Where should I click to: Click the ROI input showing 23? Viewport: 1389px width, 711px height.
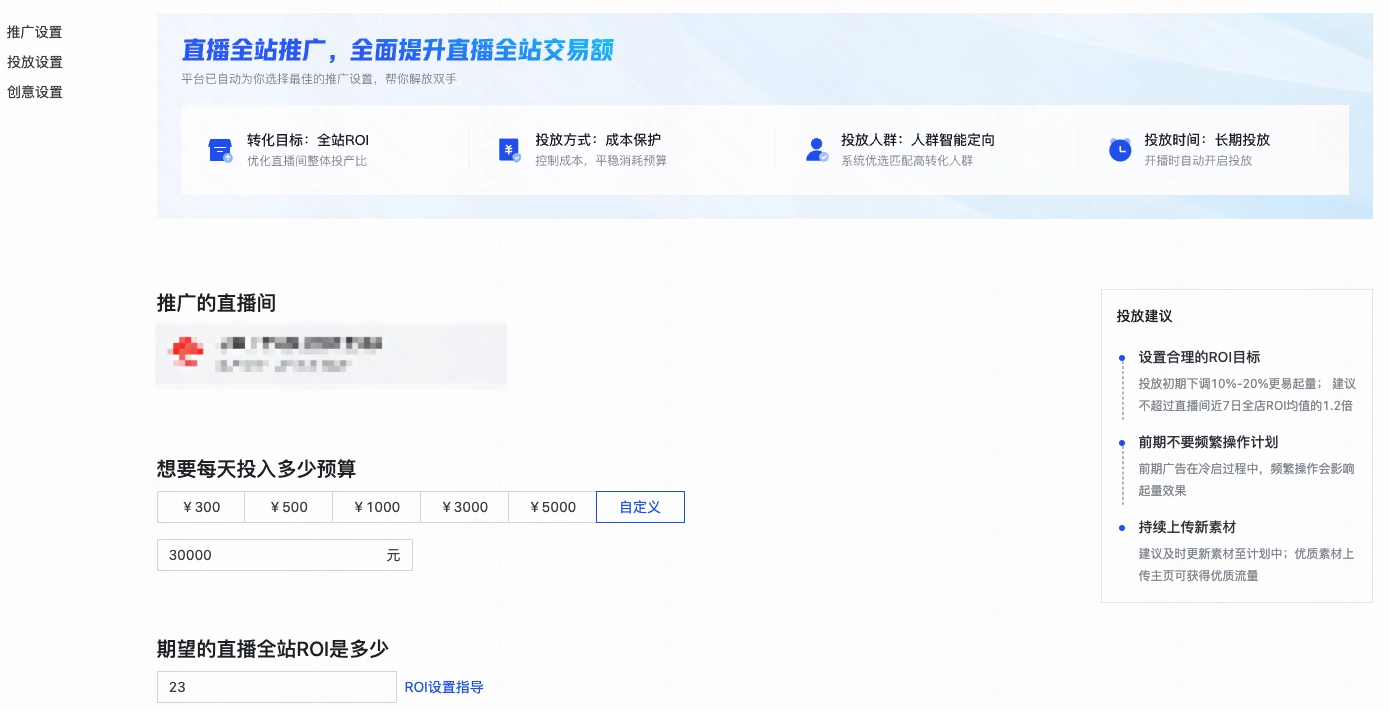point(277,687)
